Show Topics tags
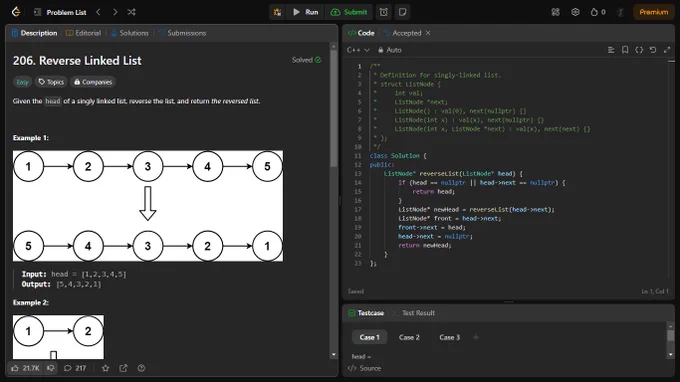 tap(51, 82)
